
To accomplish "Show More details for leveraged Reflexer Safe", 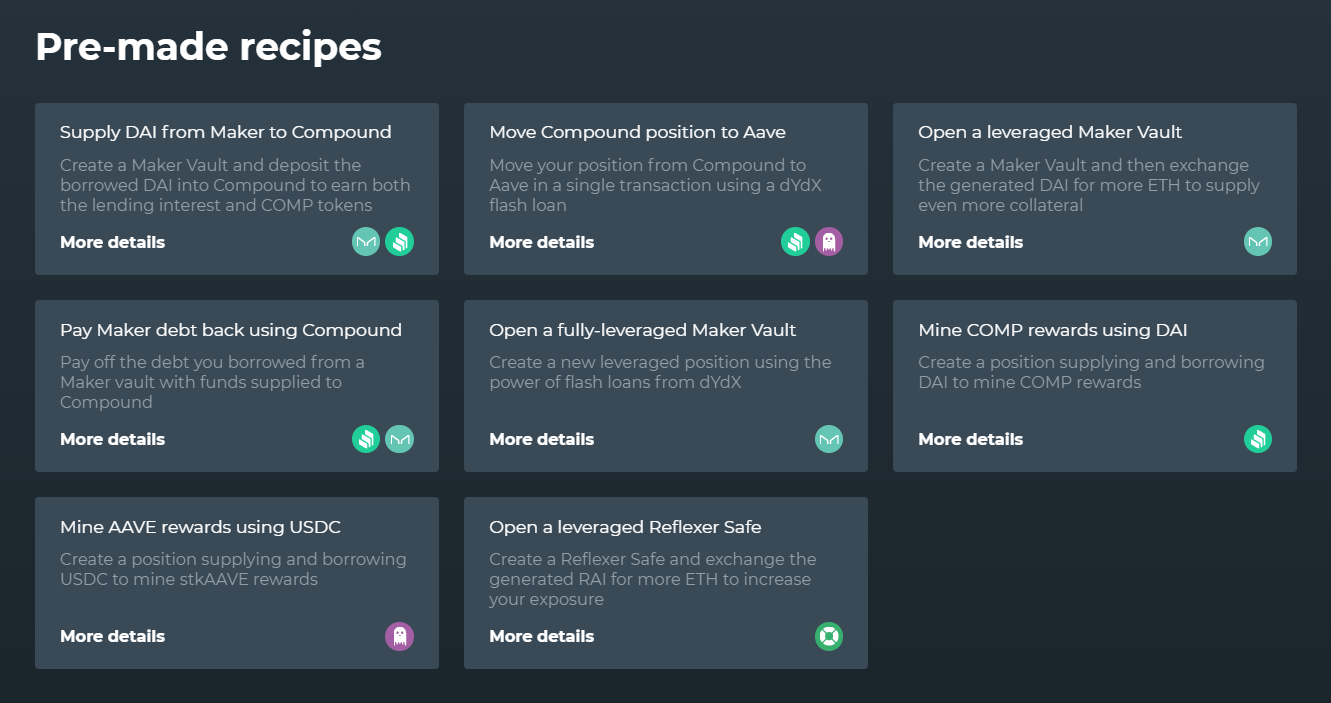I will click(541, 636).
